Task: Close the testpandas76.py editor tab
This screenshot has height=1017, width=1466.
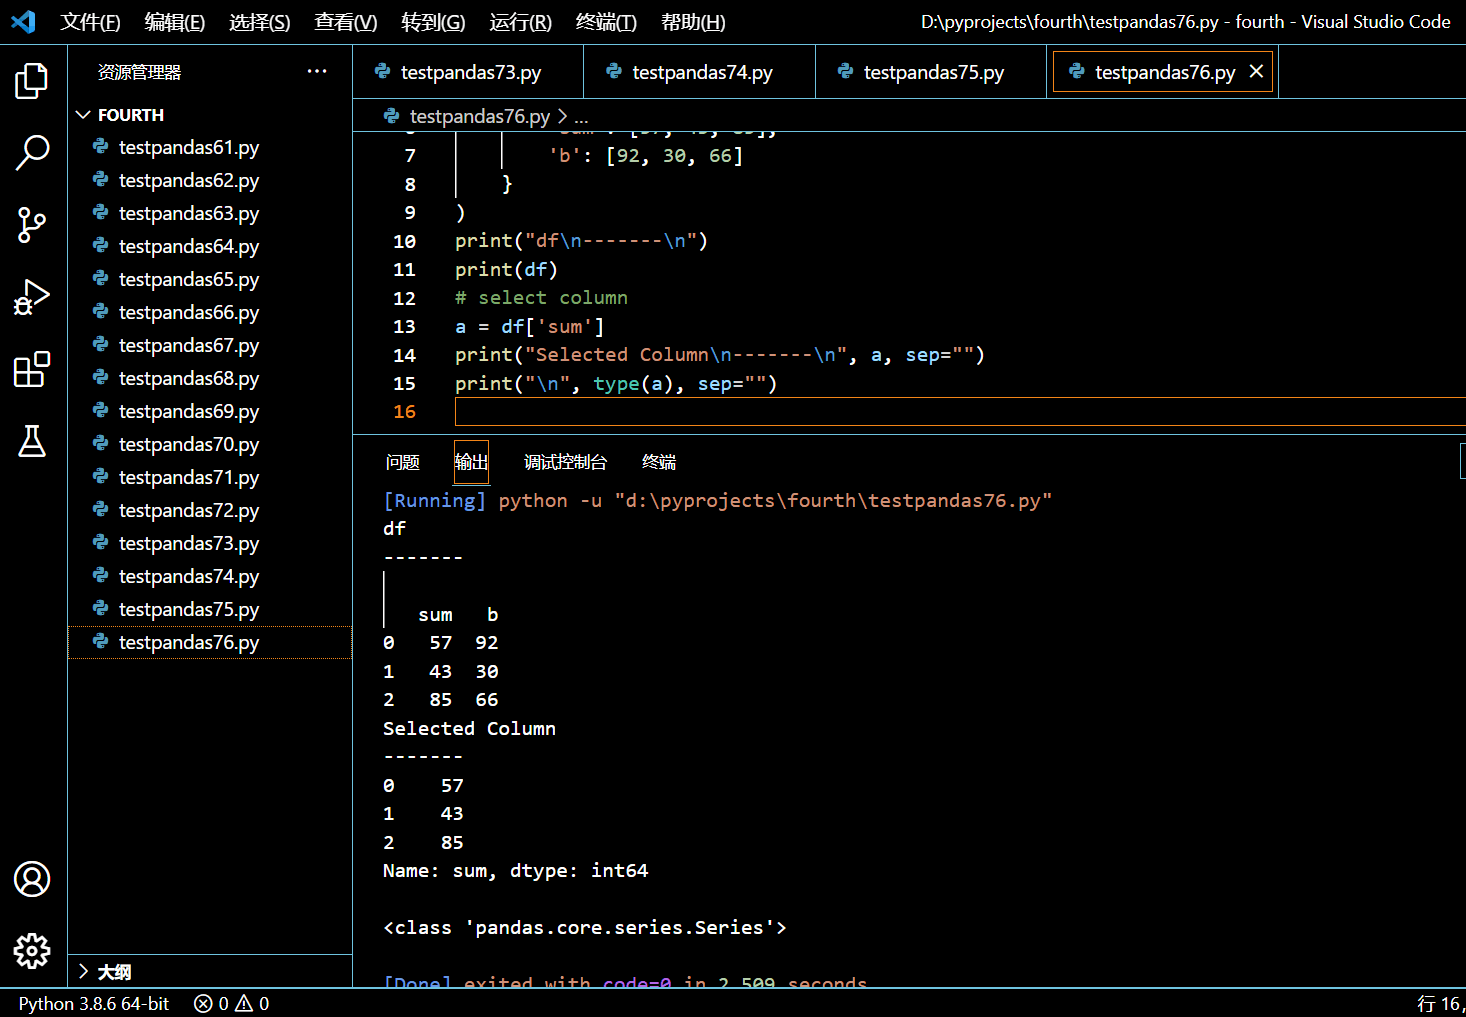Action: coord(1256,71)
